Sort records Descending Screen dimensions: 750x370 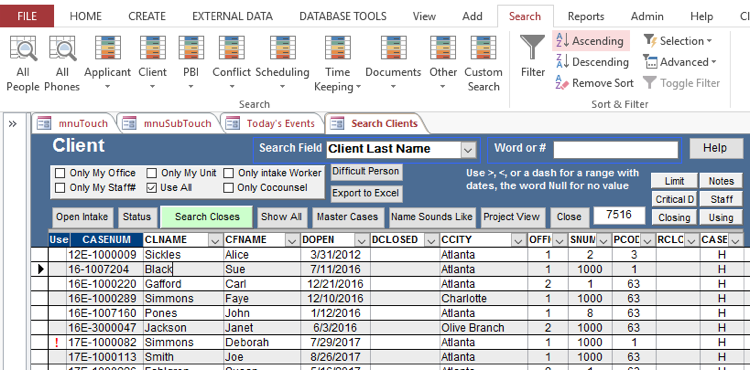pos(592,62)
